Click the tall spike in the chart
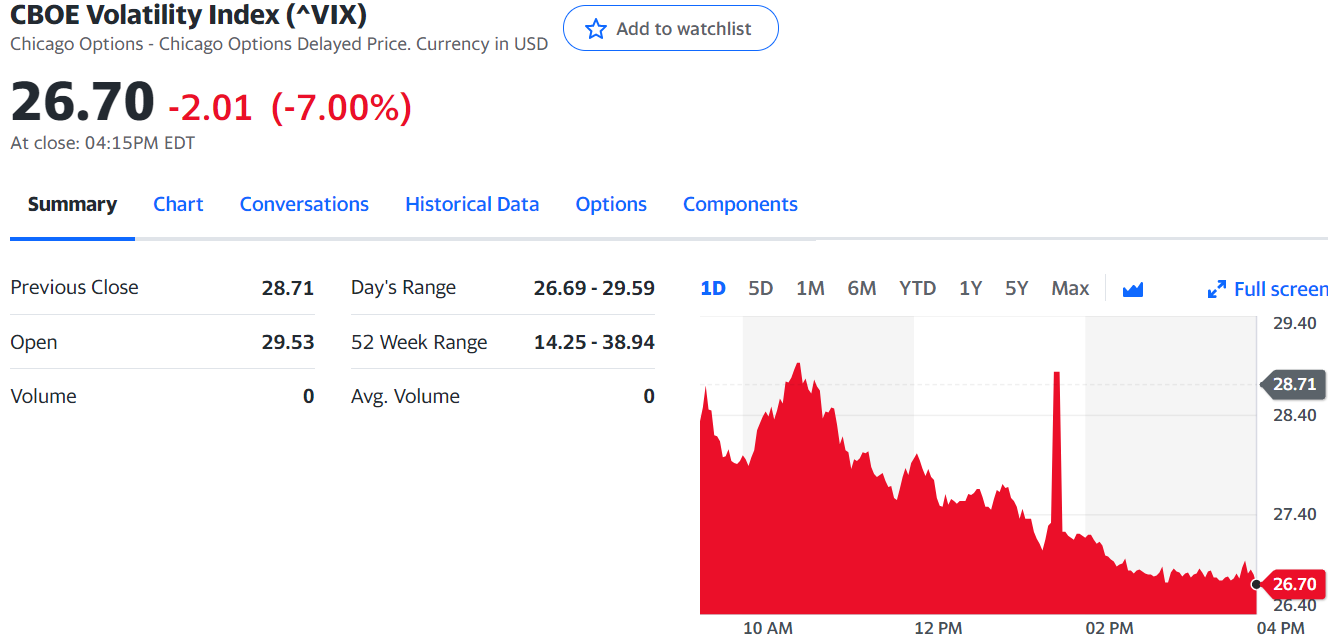1328x640 pixels. 1056,450
